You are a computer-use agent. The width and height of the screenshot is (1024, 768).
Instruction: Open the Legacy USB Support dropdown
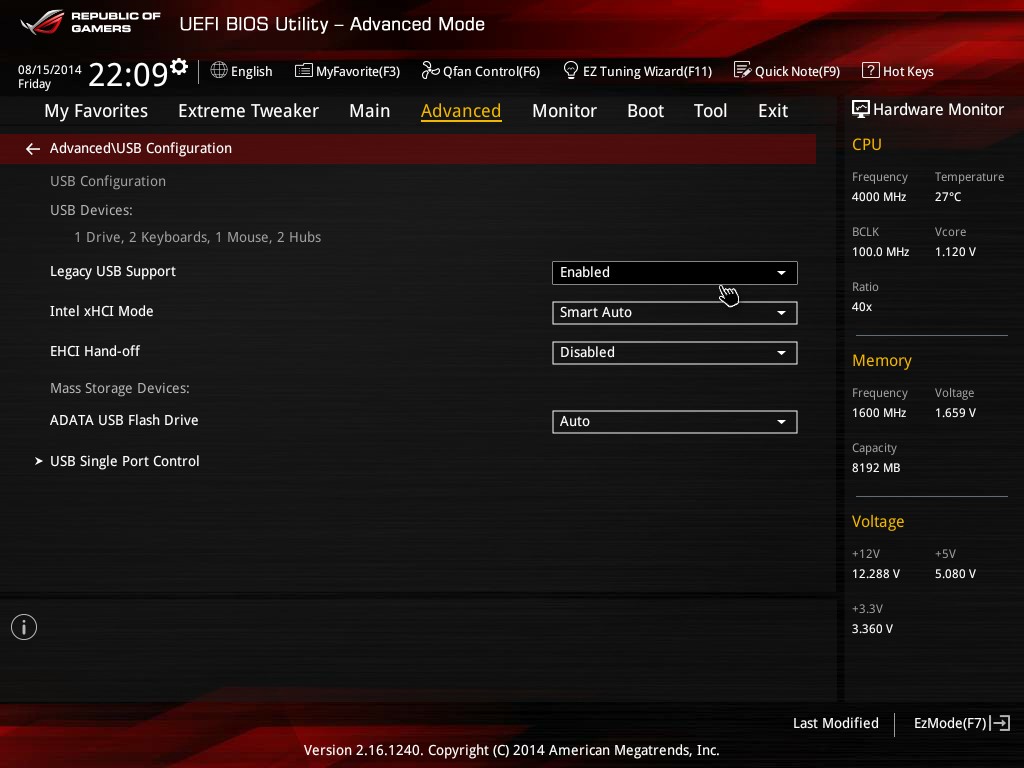click(675, 273)
